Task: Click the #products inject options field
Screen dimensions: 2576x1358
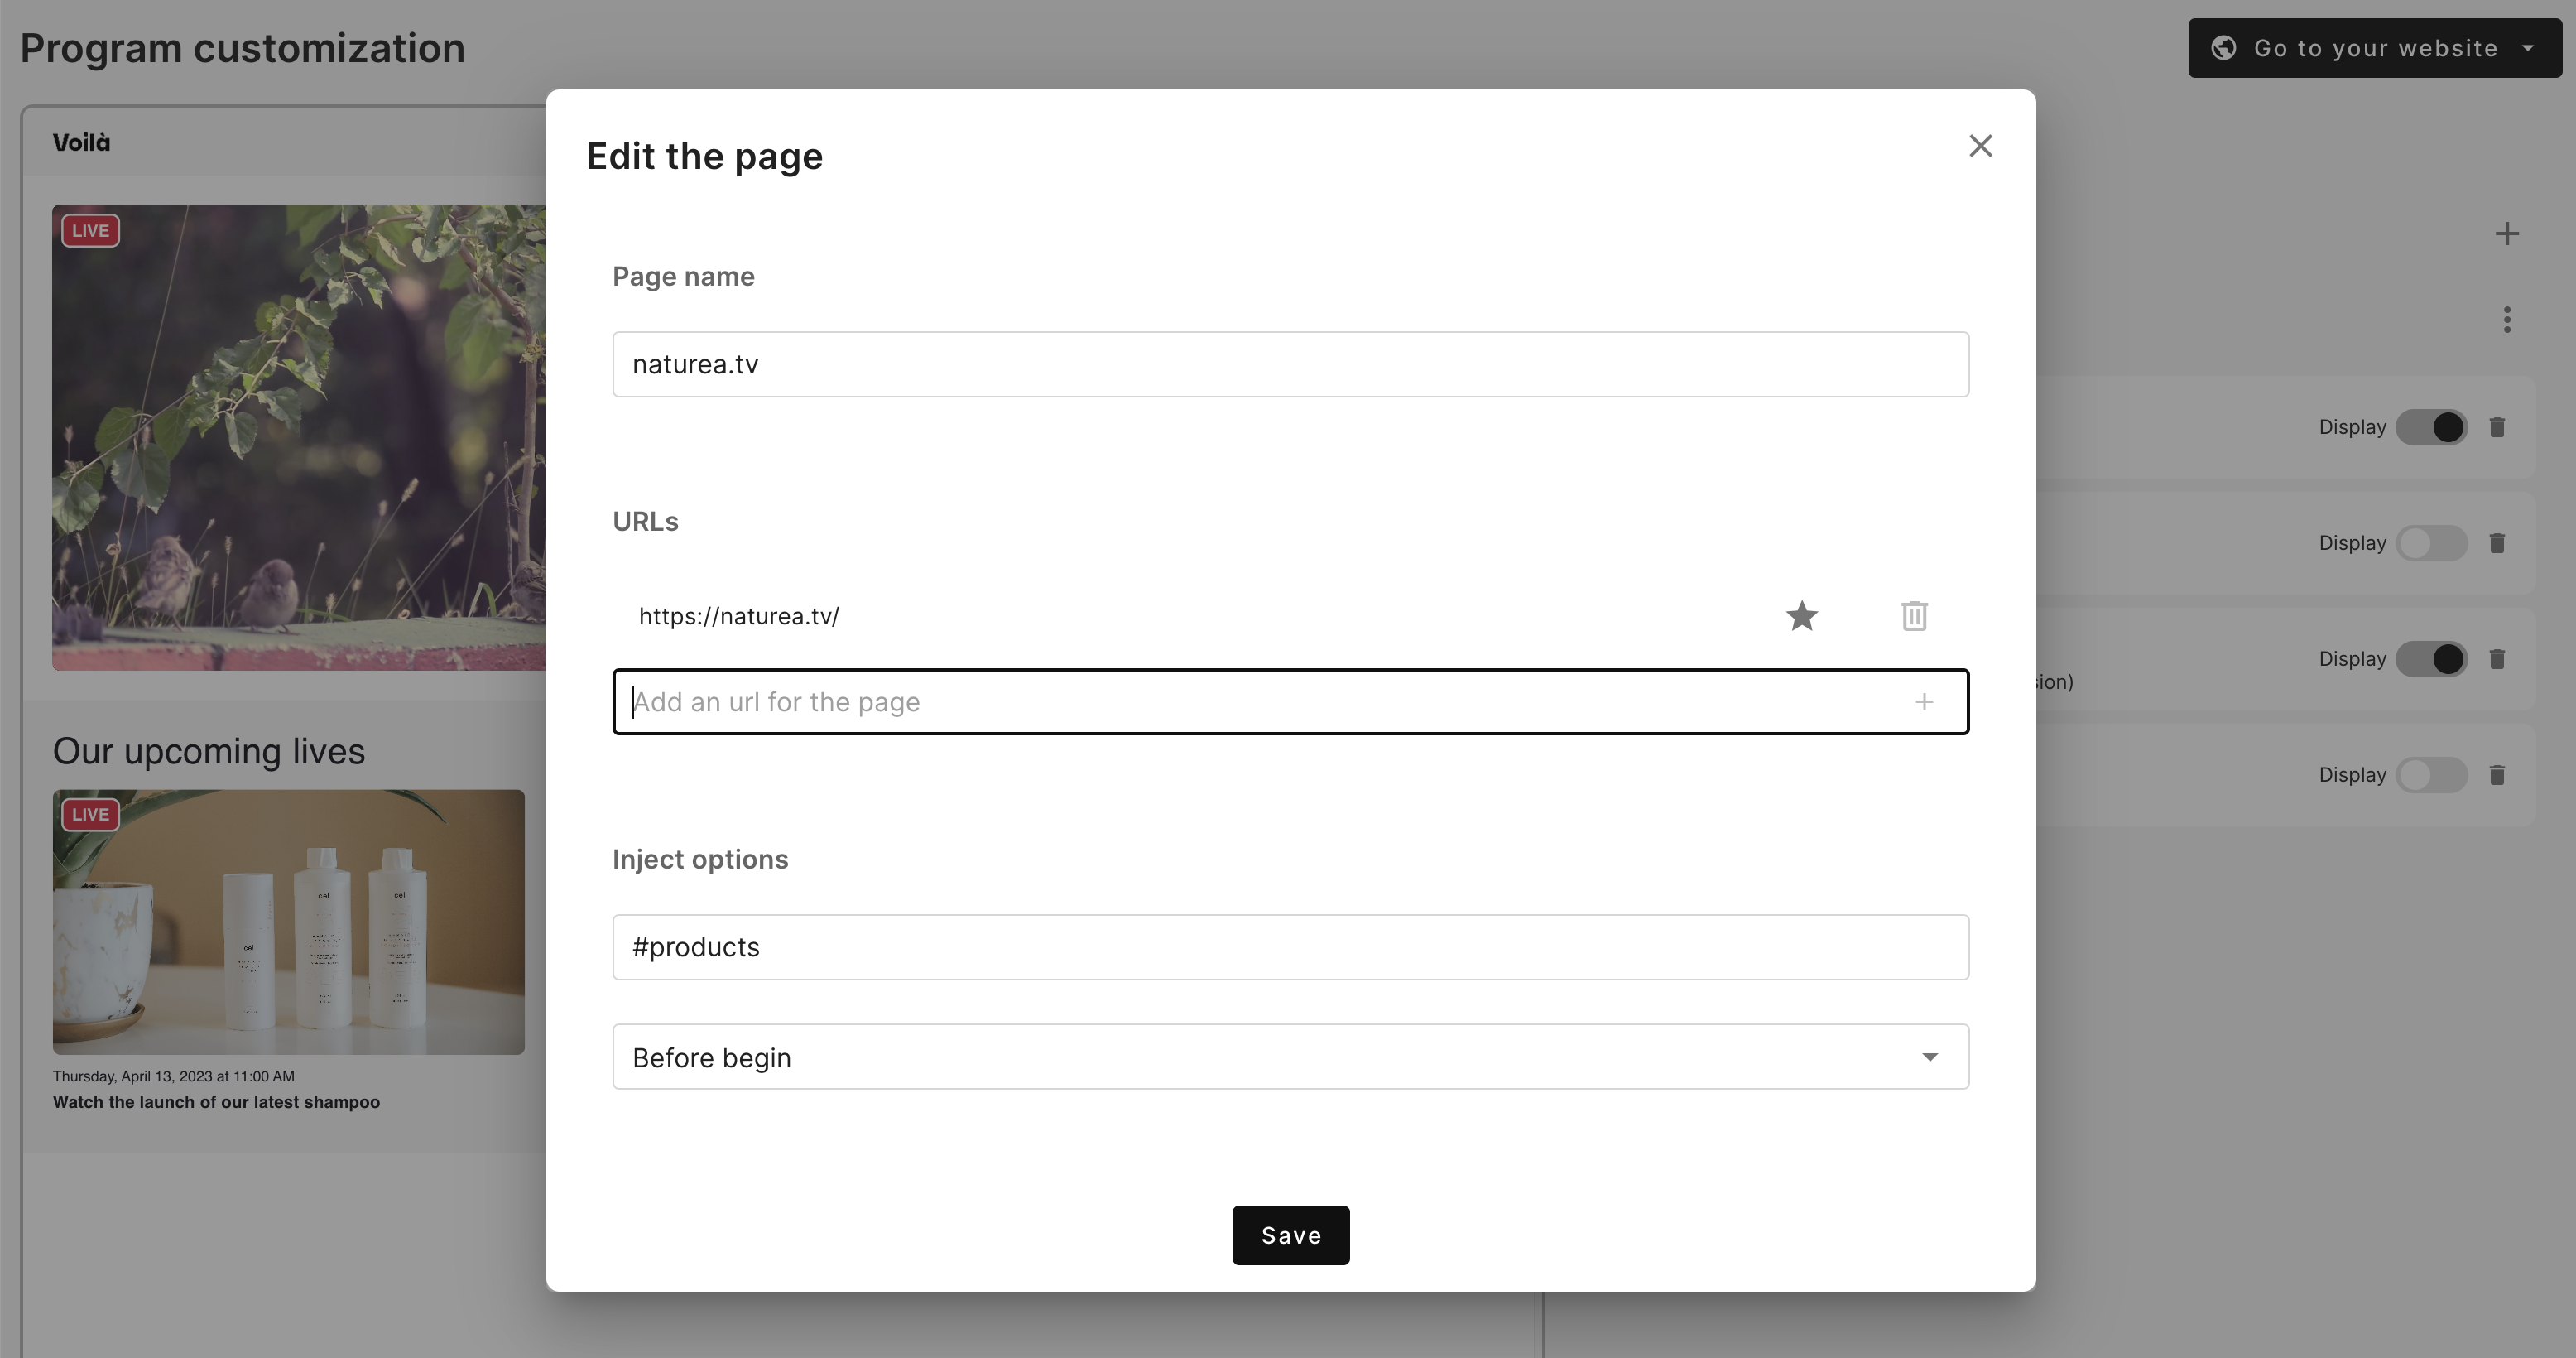Action: point(1291,947)
